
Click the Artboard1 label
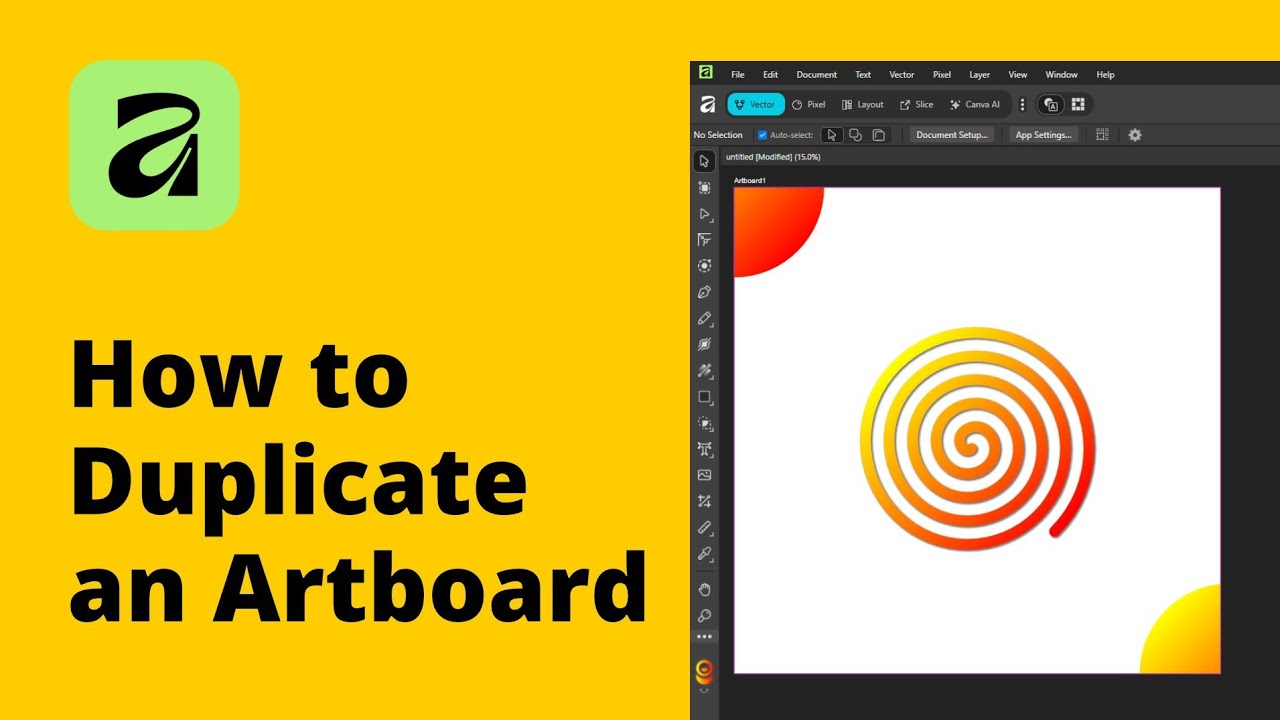(x=749, y=181)
